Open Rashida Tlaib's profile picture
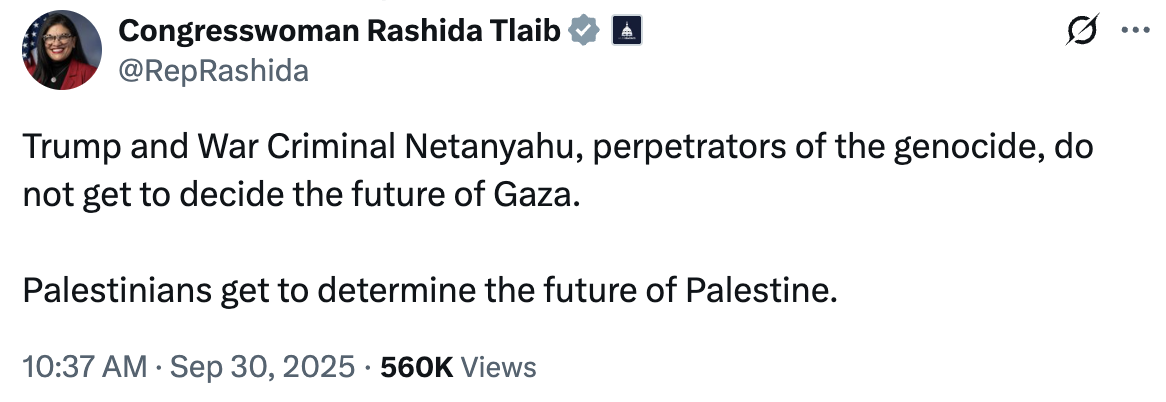 (x=59, y=51)
